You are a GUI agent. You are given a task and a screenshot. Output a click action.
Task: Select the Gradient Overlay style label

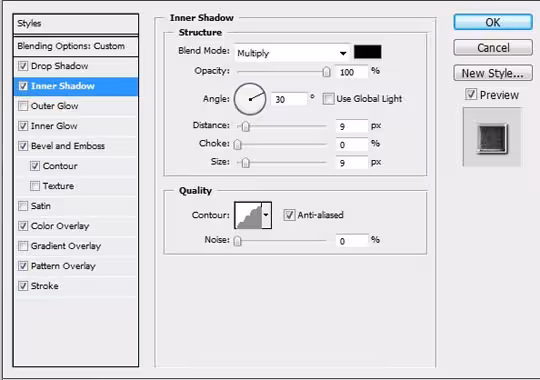click(66, 246)
